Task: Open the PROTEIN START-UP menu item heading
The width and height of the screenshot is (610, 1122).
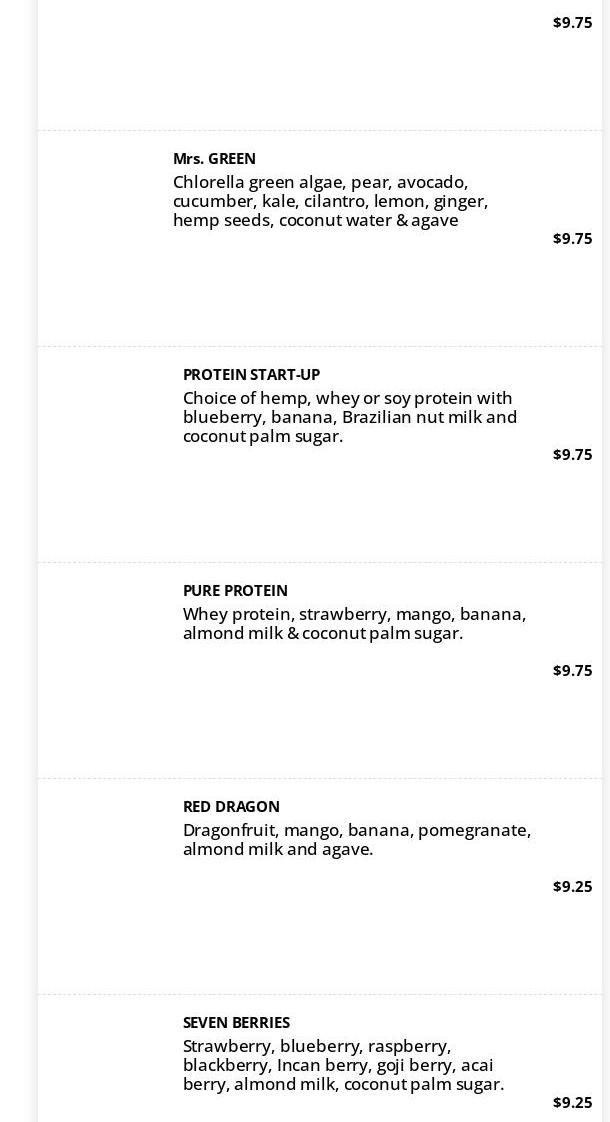Action: [251, 375]
